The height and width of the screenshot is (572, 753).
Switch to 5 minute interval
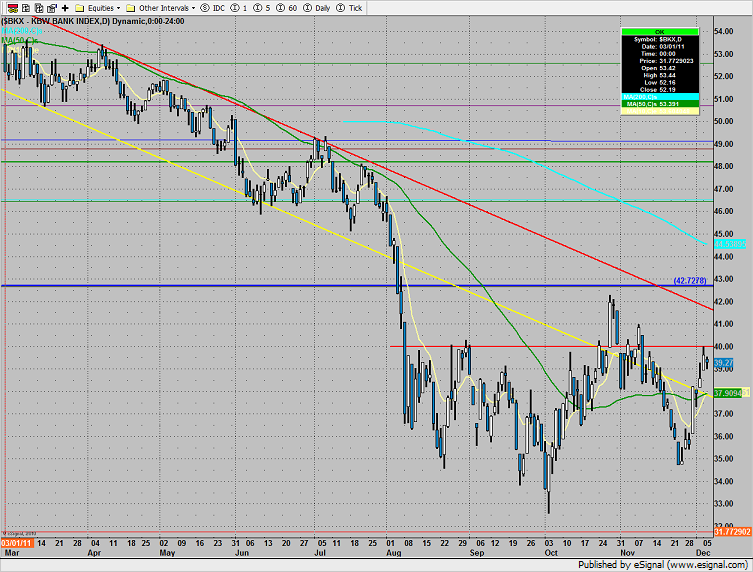coord(261,6)
